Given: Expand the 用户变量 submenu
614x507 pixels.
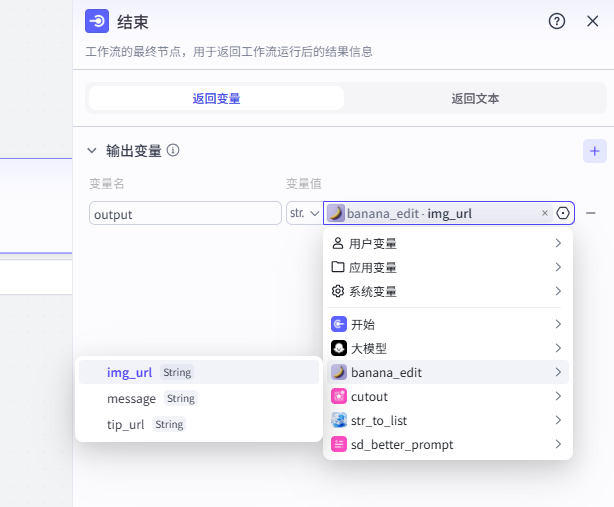Looking at the screenshot, I should [x=447, y=243].
